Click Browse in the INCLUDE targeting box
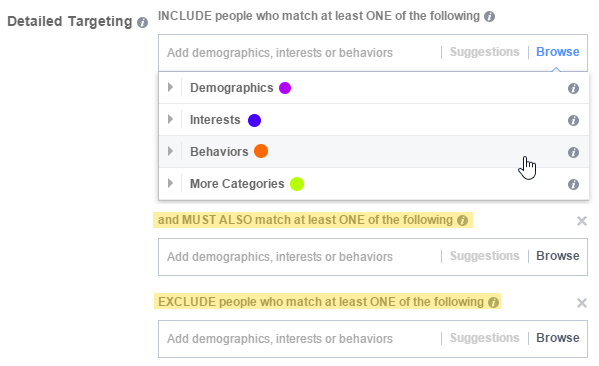This screenshot has height=366, width=599. (x=557, y=52)
